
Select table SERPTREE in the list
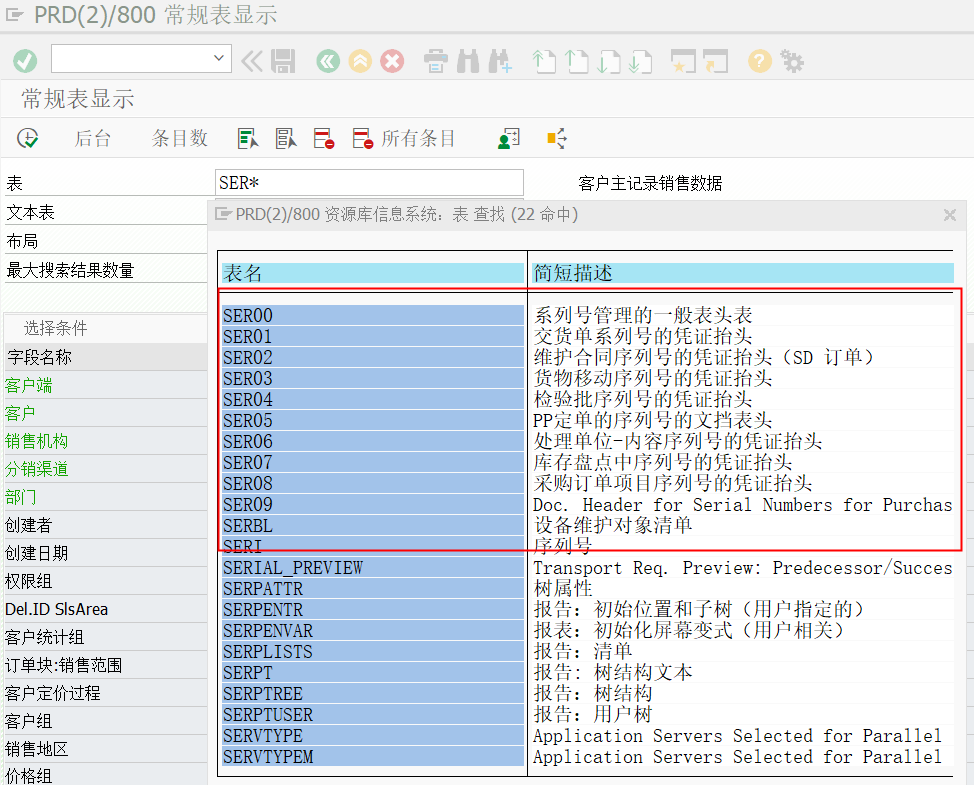(373, 694)
